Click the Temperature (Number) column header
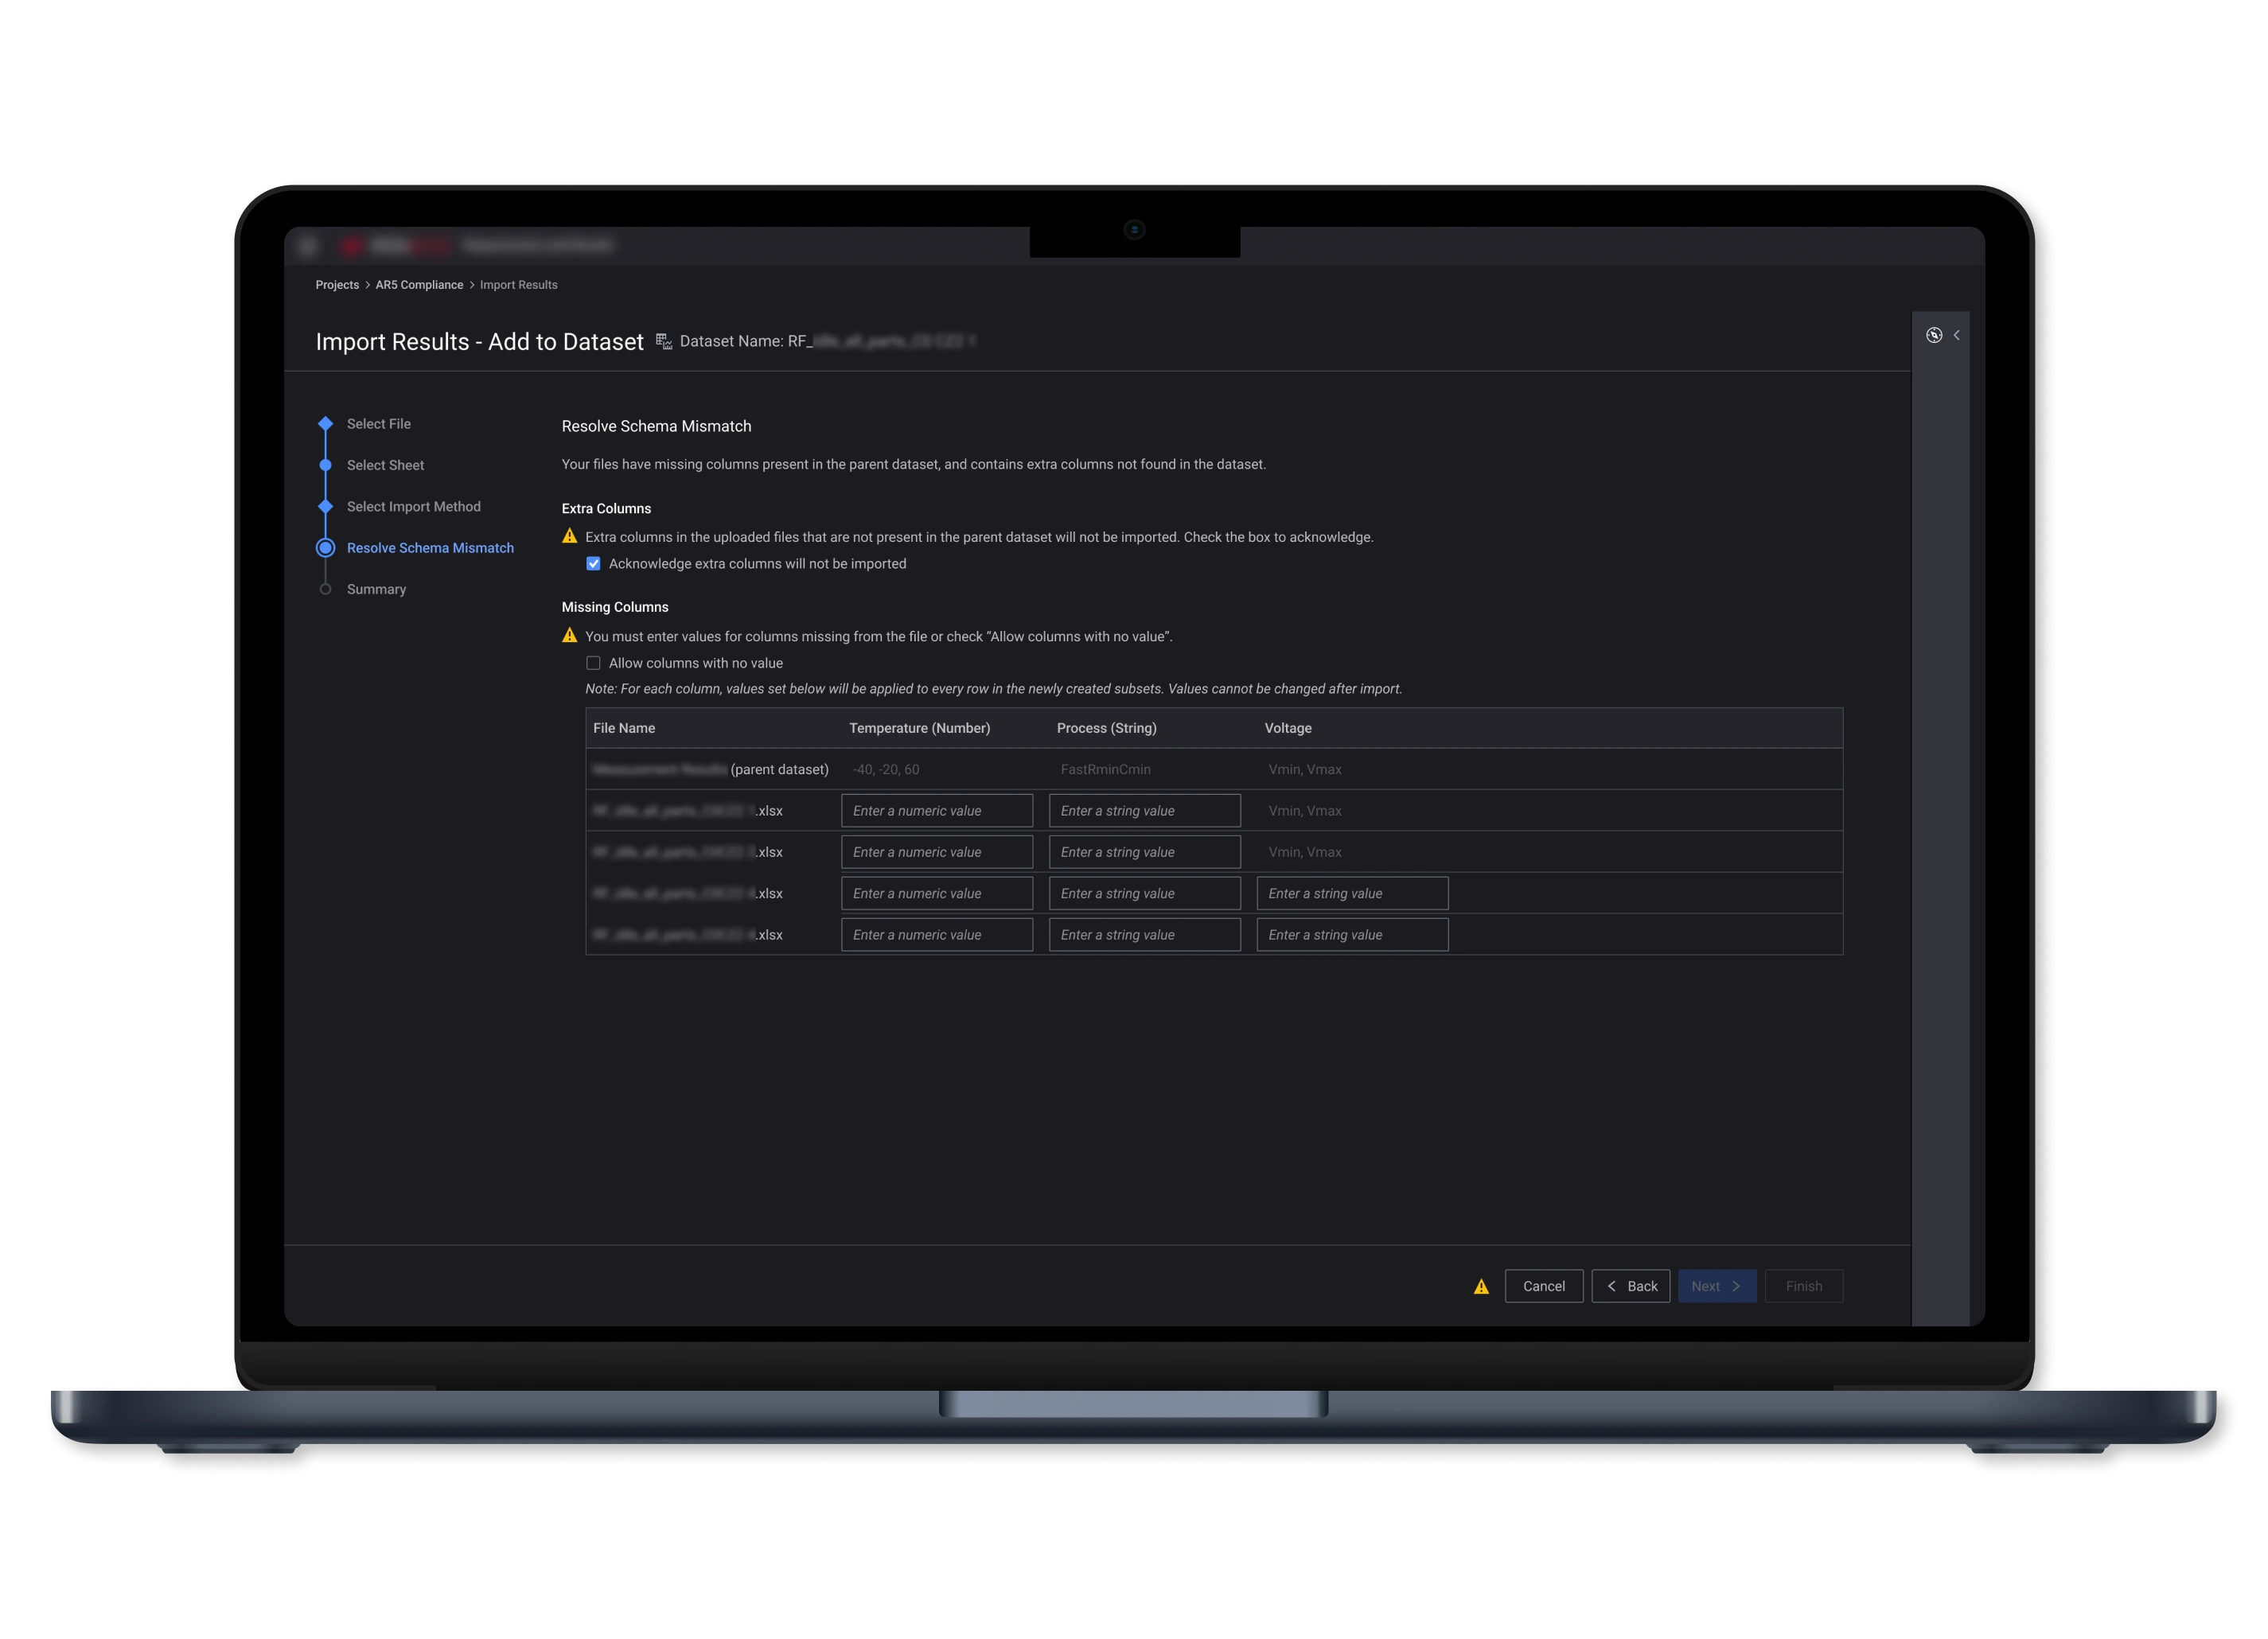The width and height of the screenshot is (2268, 1639). [x=919, y=728]
